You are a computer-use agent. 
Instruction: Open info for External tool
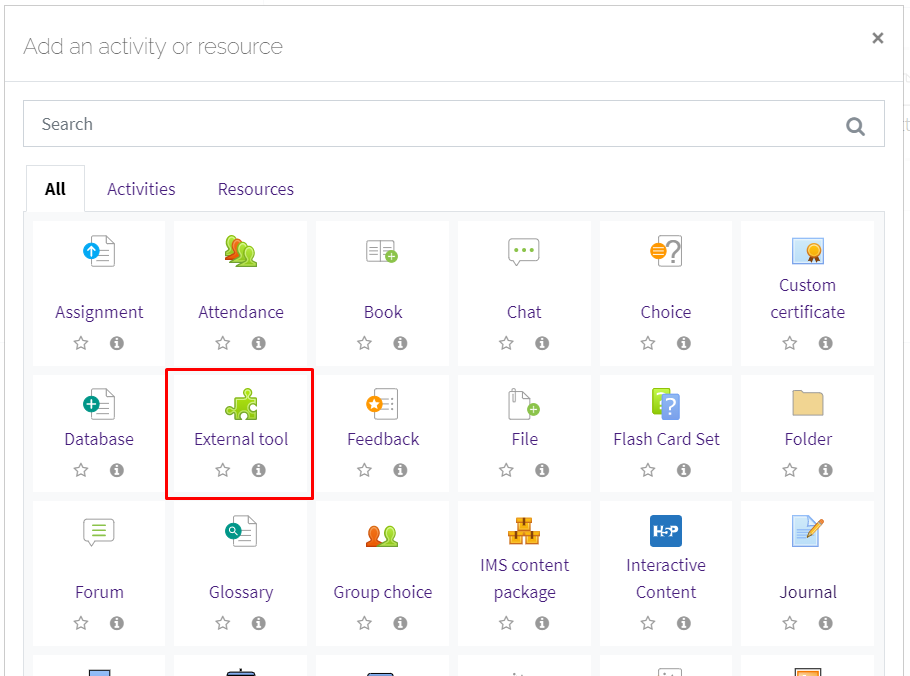(x=258, y=470)
